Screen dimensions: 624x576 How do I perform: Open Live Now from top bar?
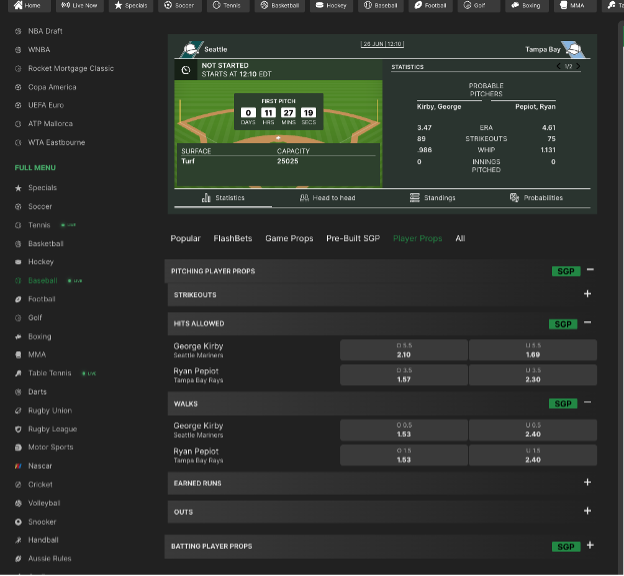coord(80,6)
